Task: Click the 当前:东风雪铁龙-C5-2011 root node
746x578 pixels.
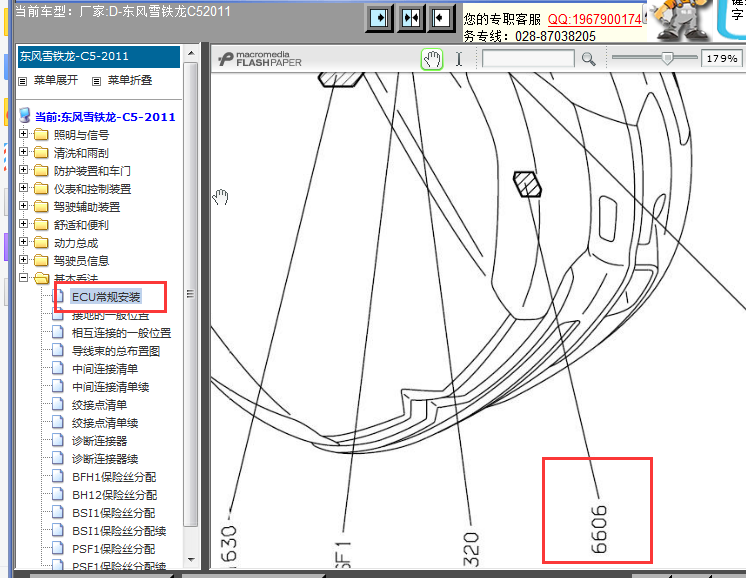Action: [105, 117]
